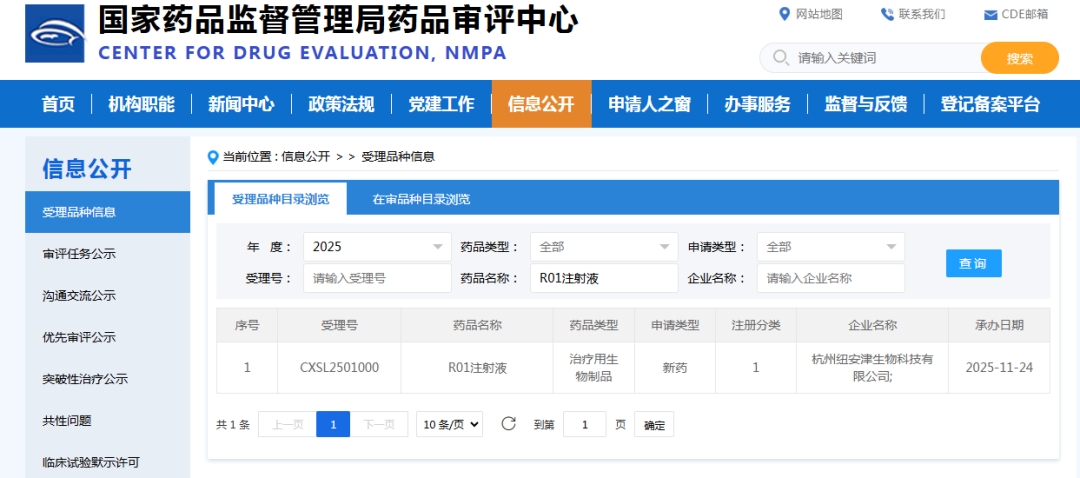Click the location pin icon beside 当前位置
Viewport: 1080px width, 478px height.
213,157
